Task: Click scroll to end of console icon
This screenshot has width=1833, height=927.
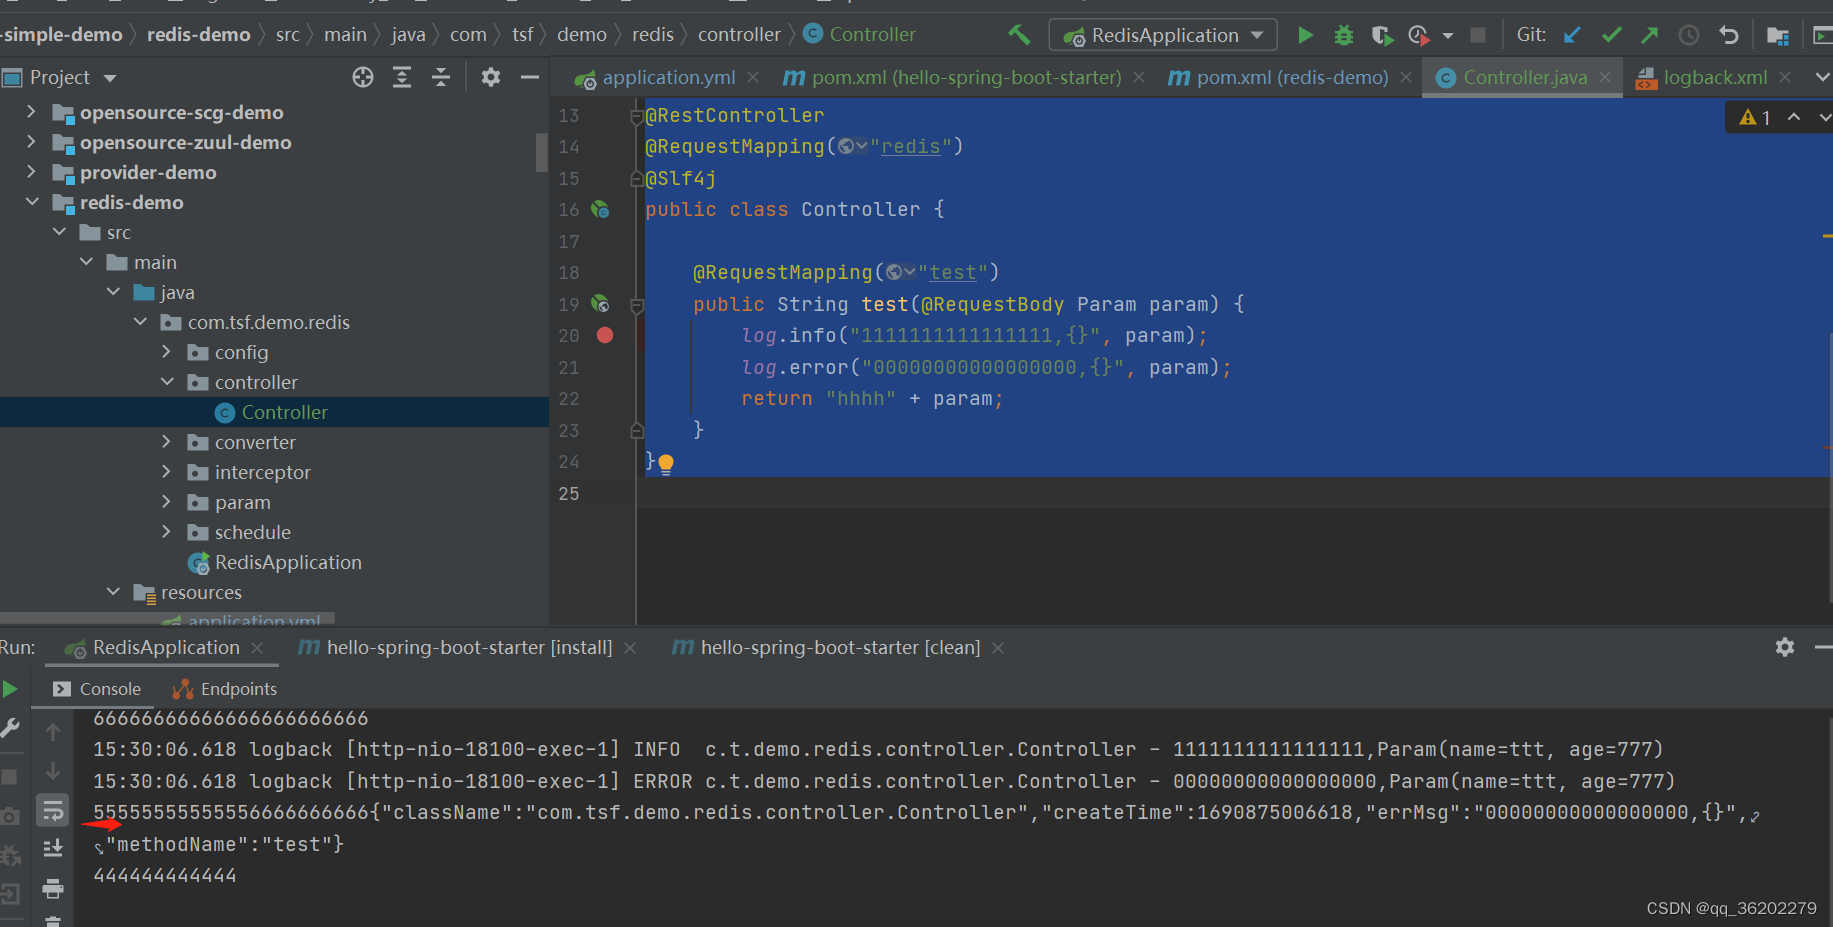Action: pos(53,848)
